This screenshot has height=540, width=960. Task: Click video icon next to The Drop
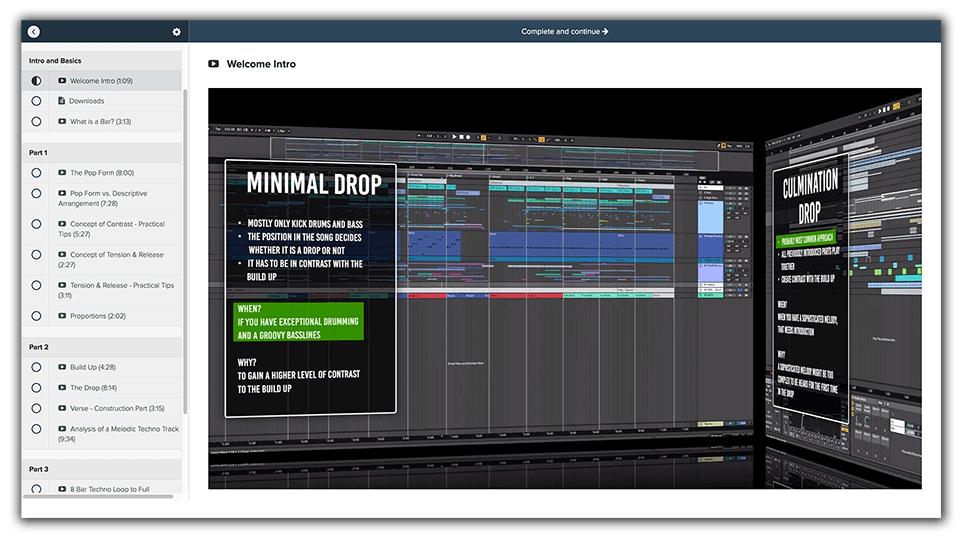pos(62,388)
